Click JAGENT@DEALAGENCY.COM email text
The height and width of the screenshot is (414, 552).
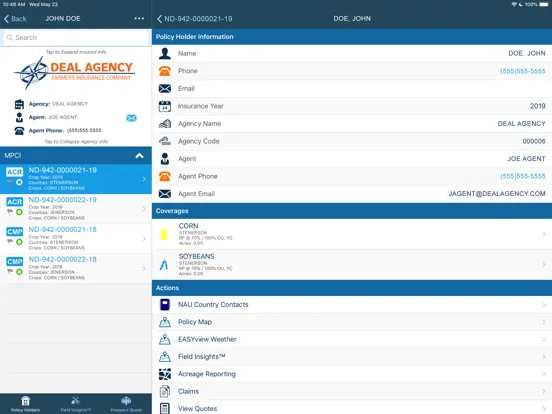[x=497, y=194]
